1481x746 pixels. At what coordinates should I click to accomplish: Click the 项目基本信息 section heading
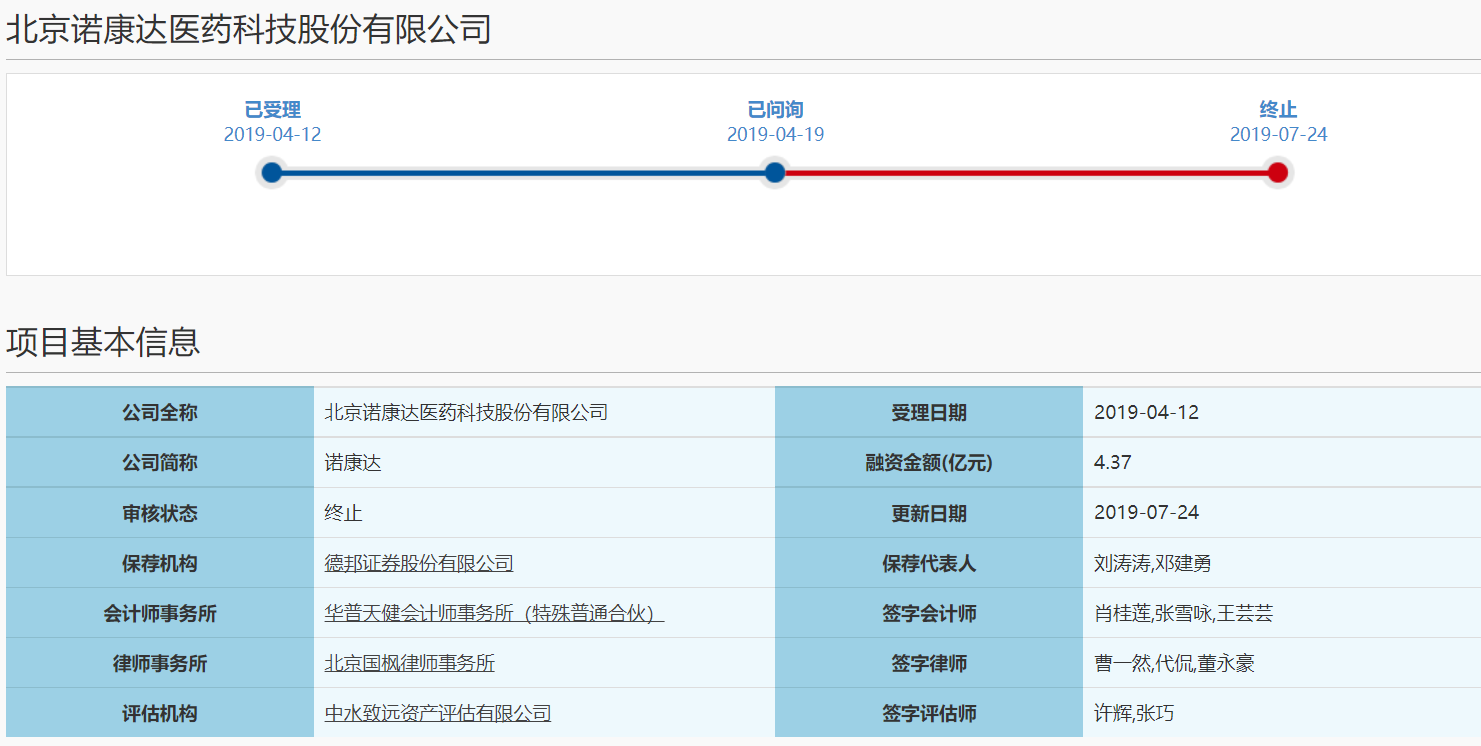pos(103,342)
